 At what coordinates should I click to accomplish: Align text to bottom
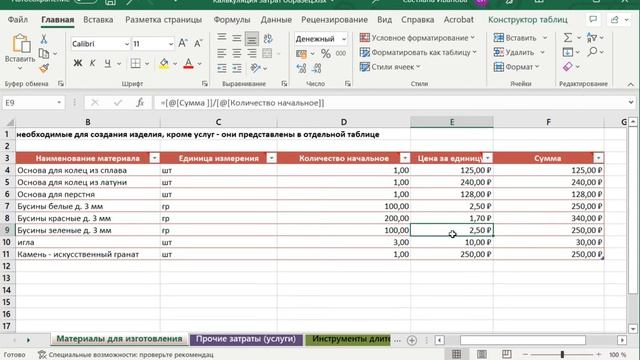click(x=252, y=39)
